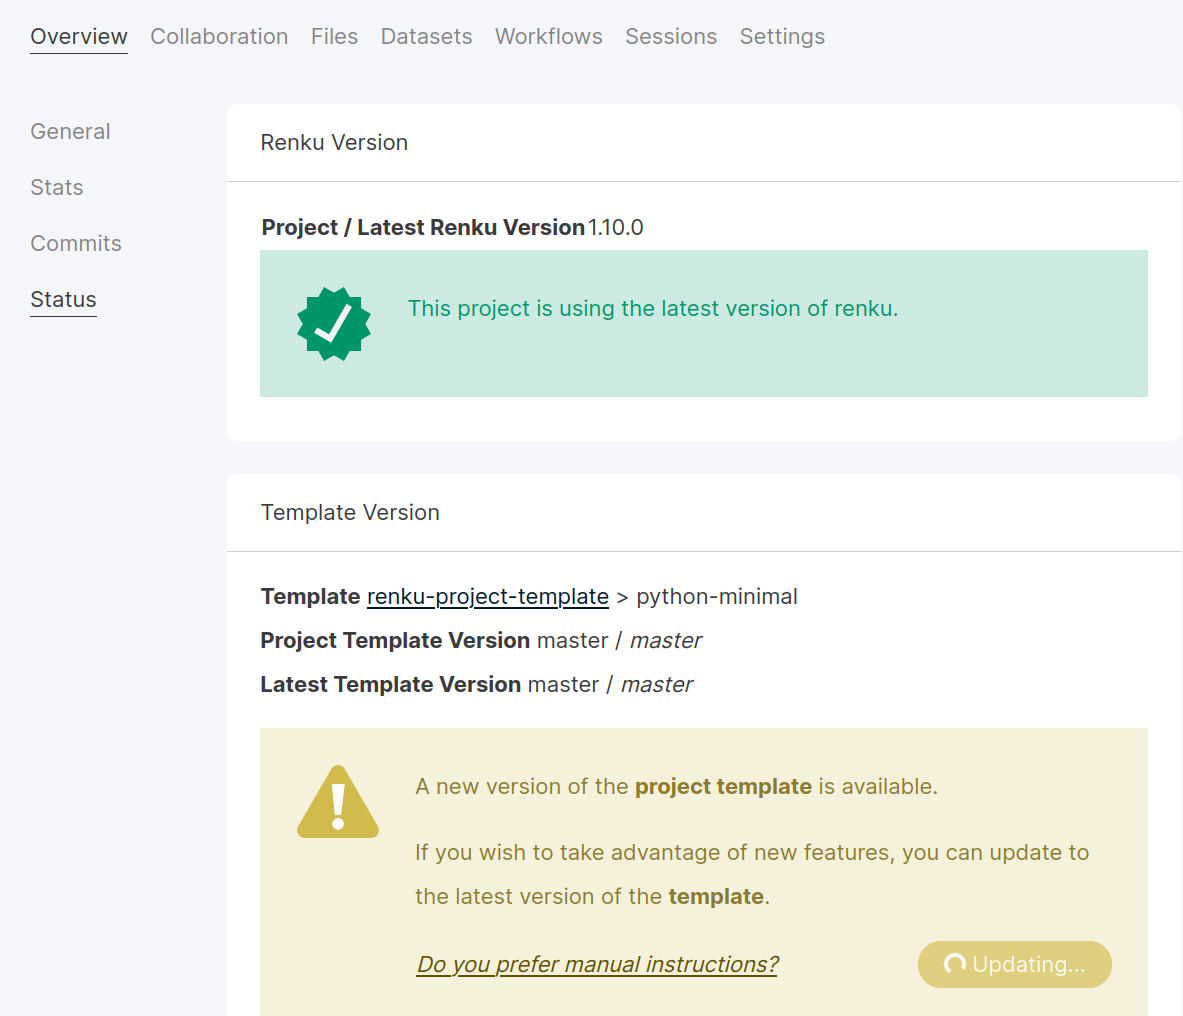Open the renku-project-template link
1183x1016 pixels.
pos(487,596)
